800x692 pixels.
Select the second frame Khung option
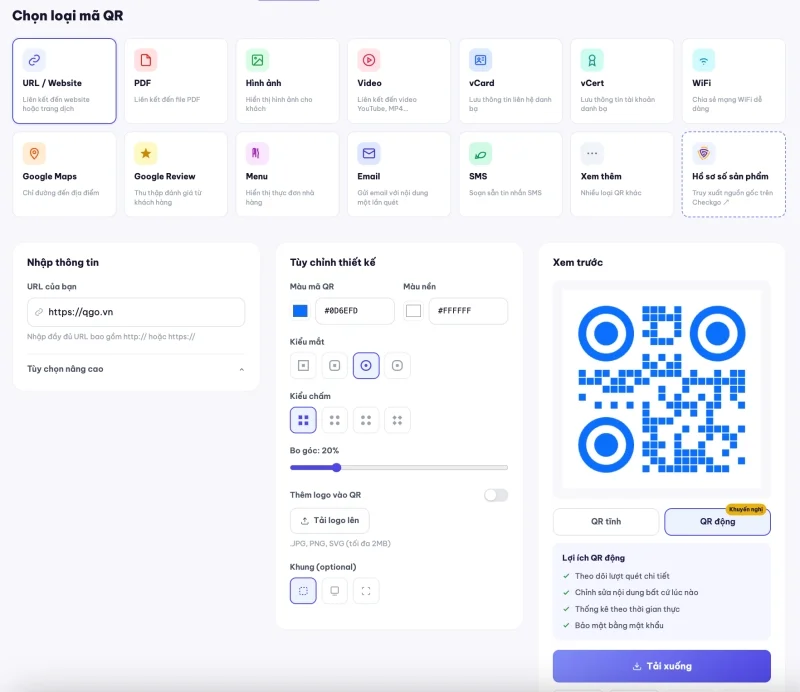pos(335,591)
